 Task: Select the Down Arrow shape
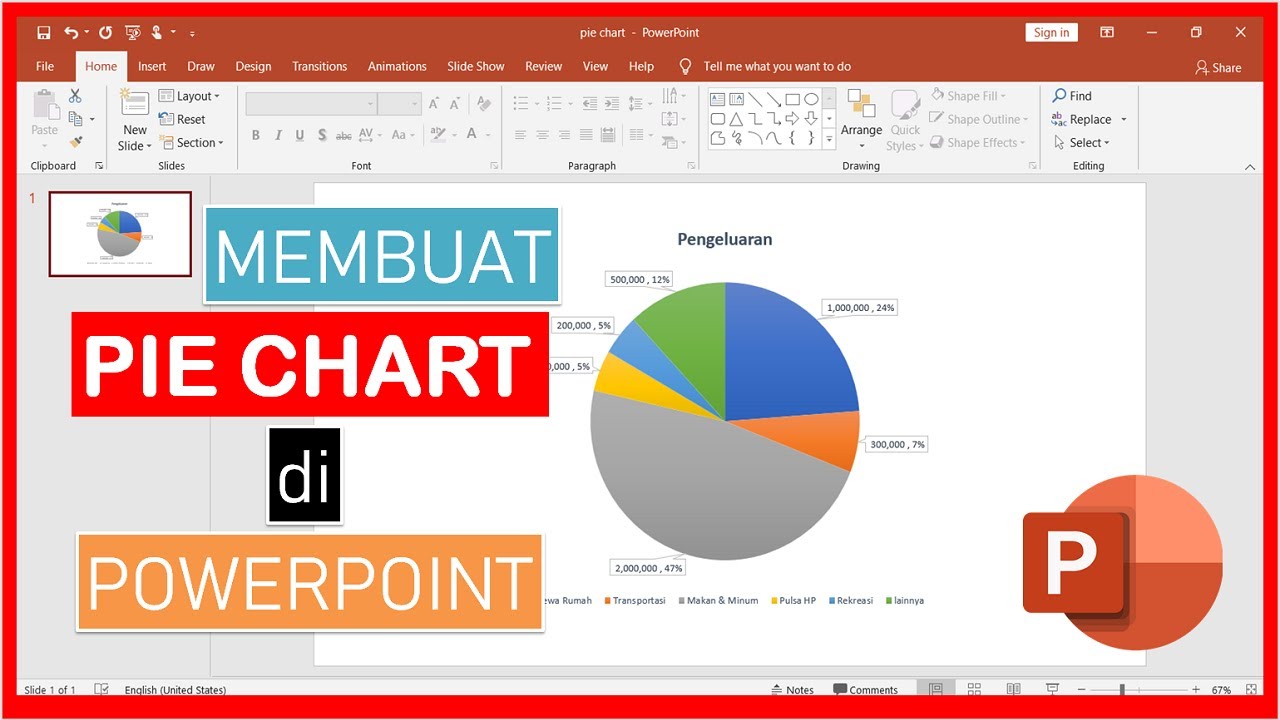coord(811,119)
